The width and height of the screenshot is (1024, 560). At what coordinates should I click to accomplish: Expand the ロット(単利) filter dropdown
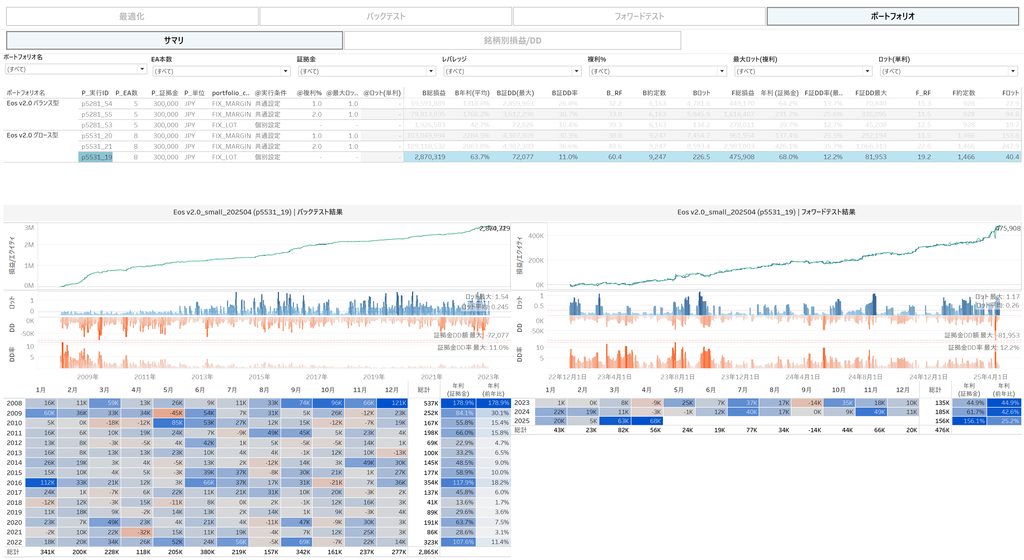(x=948, y=71)
